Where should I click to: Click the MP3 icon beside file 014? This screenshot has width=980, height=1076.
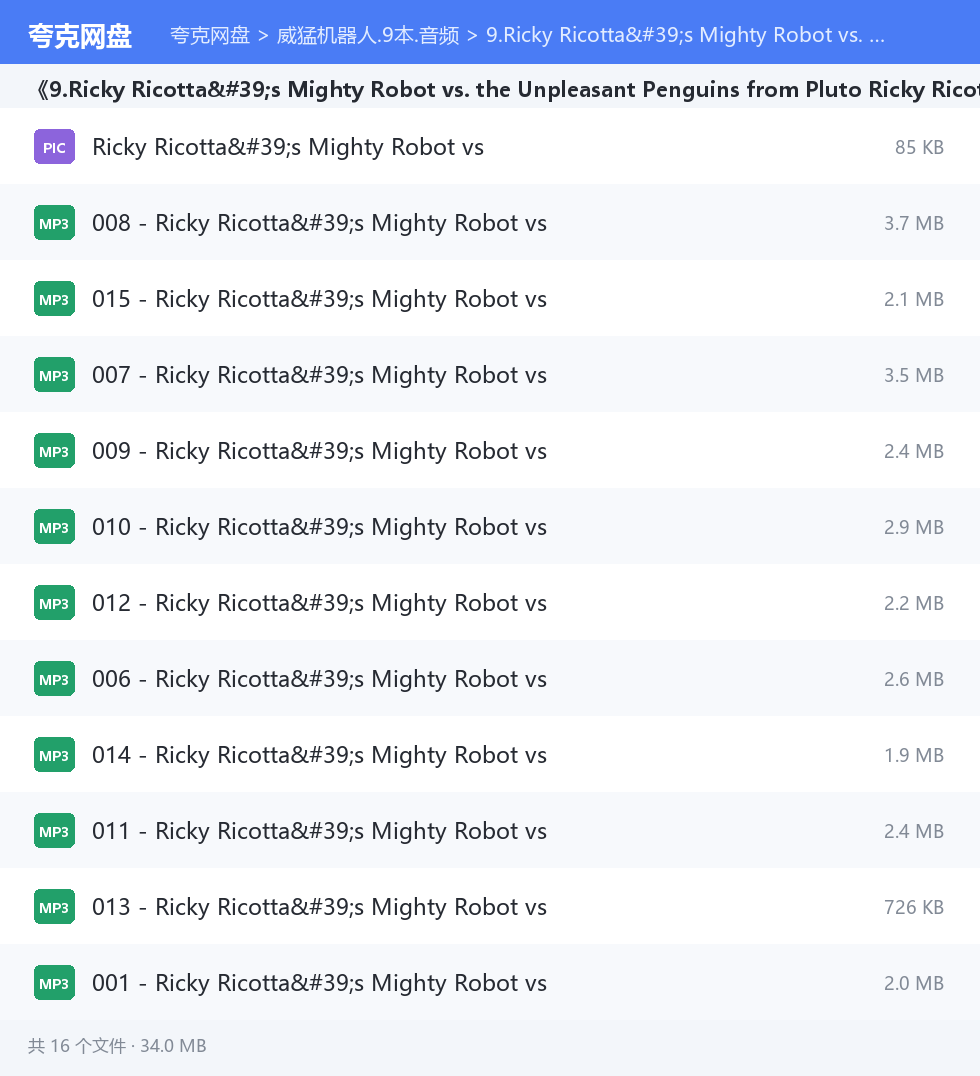pos(54,755)
